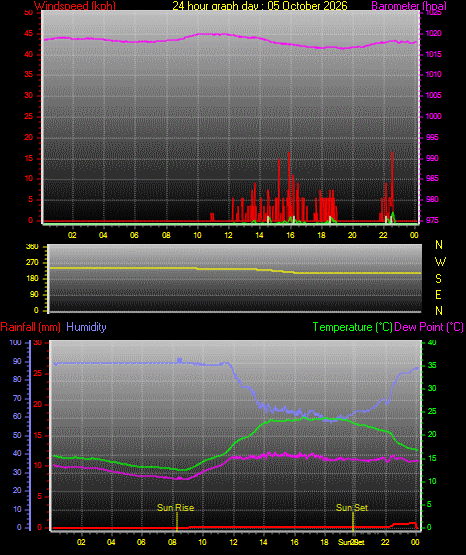Click the 'Rainfall (mm)' legend label
Viewport: 466px width, 555px height.
[x=30, y=327]
